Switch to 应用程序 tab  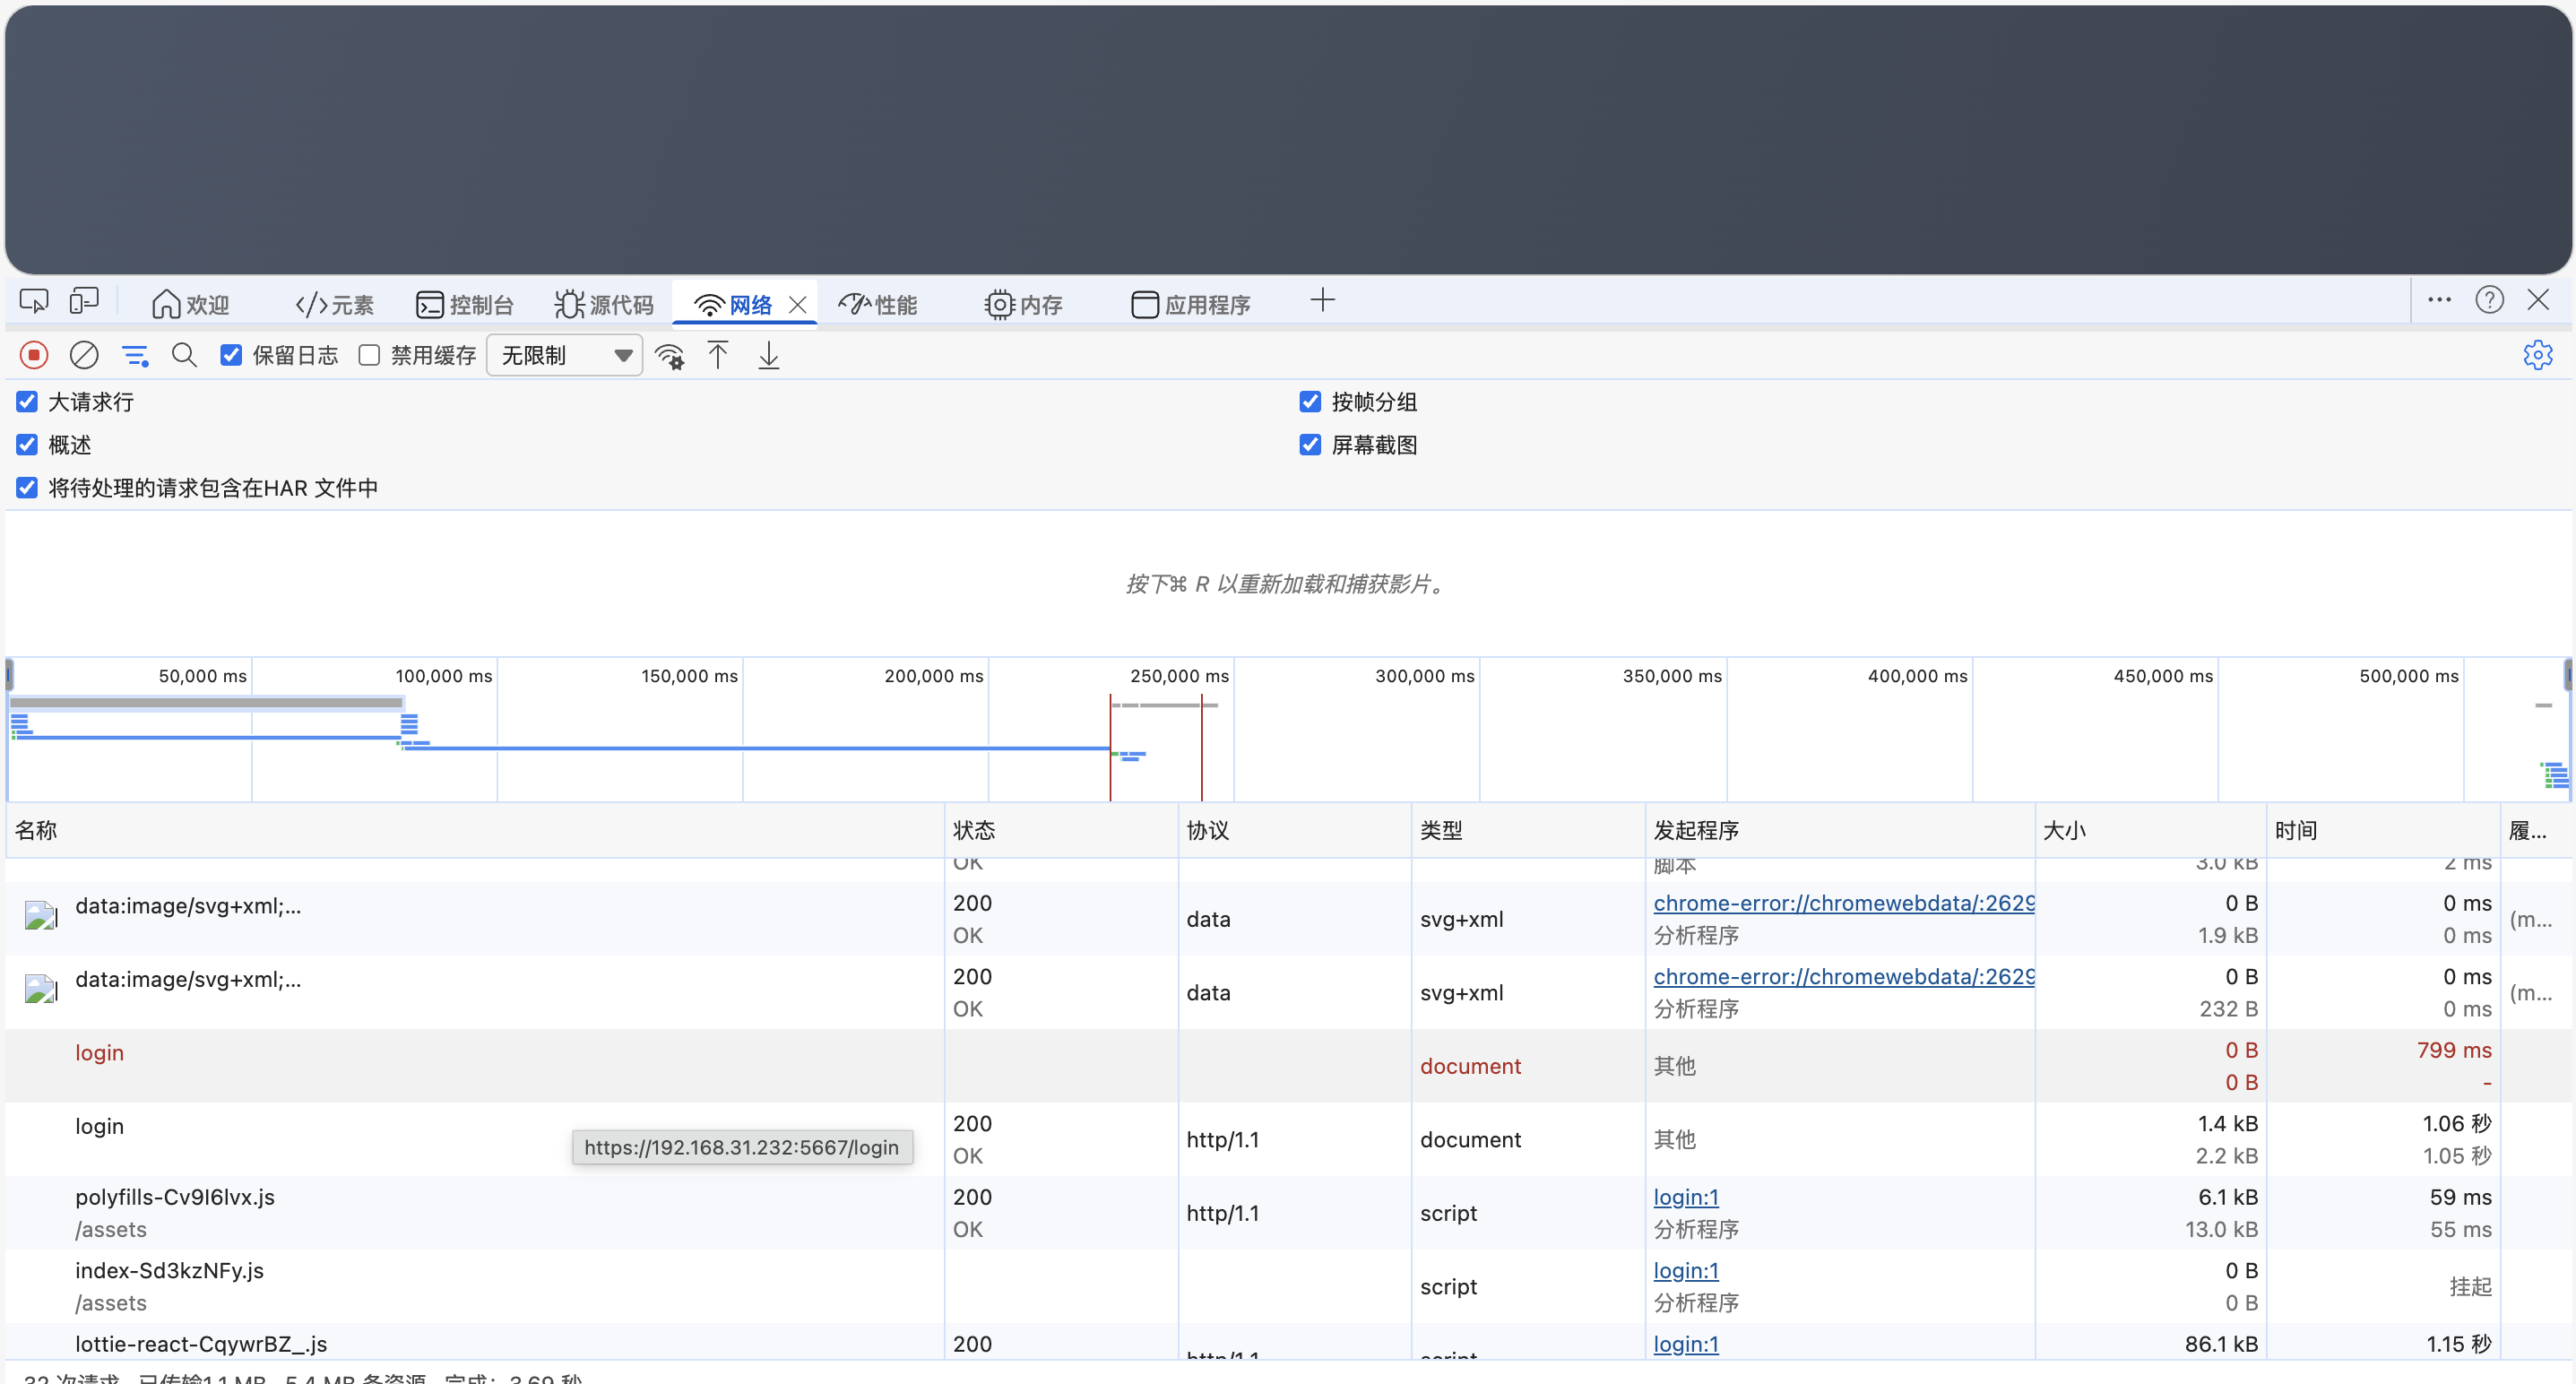[x=1191, y=304]
